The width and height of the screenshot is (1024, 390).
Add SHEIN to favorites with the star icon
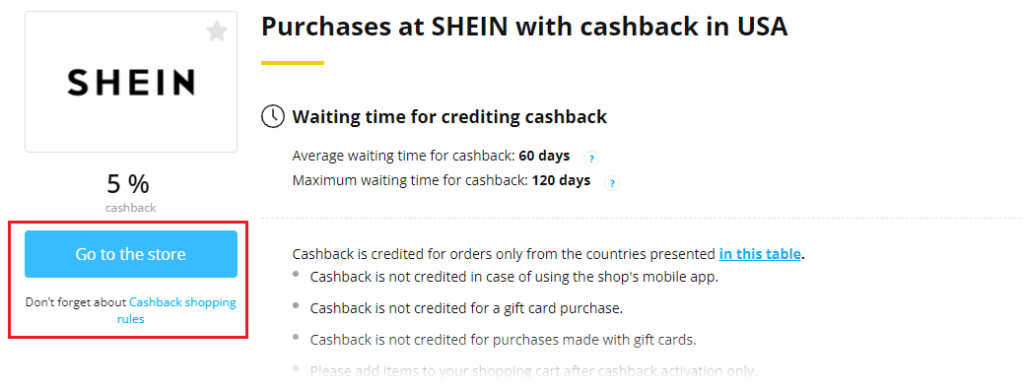[216, 31]
